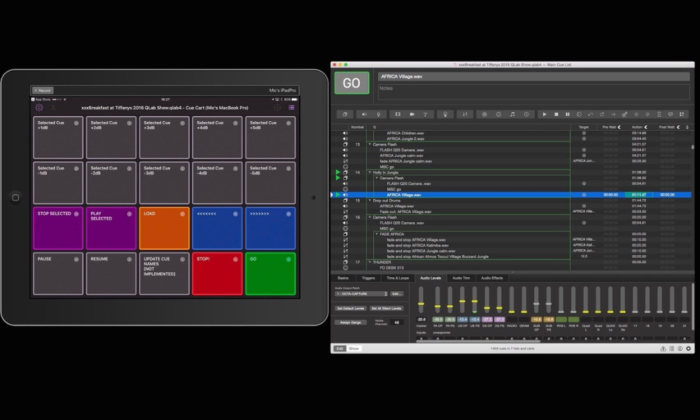
Task: Add a Script cue from toolbar
Action: (682, 114)
